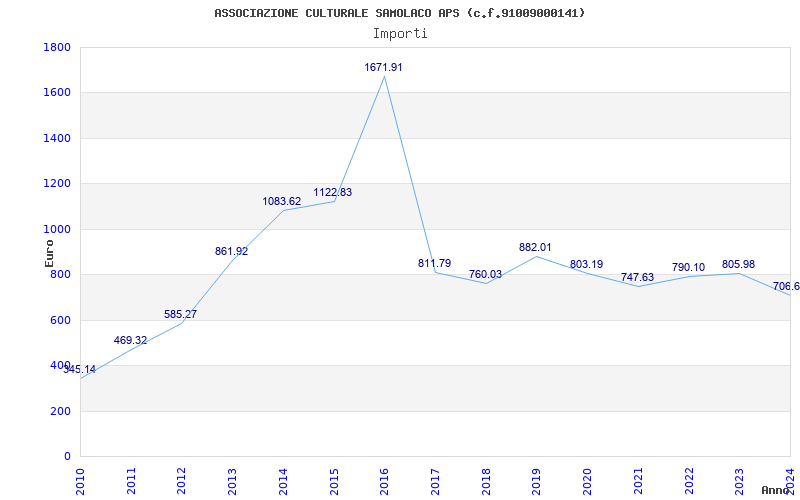Click the 747.63 data label
Screen dimensions: 800x500
pos(637,278)
